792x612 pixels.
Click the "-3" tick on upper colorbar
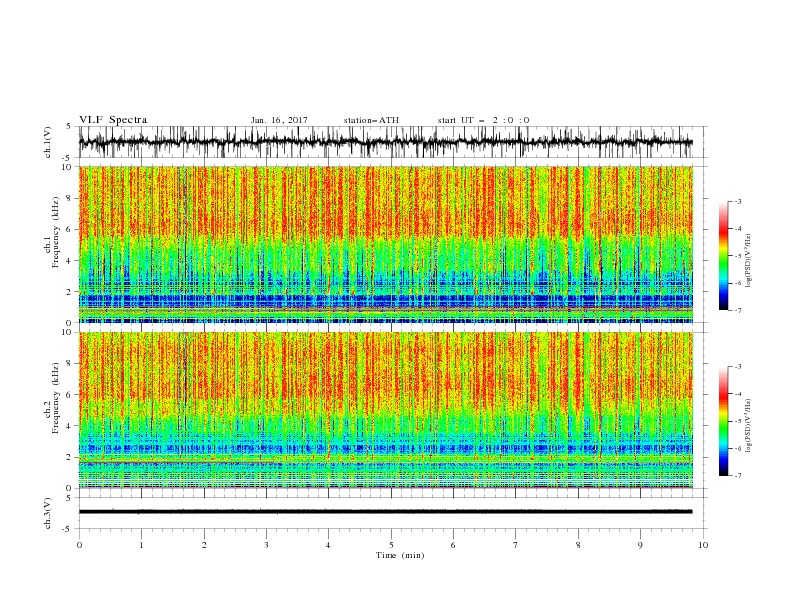point(738,201)
